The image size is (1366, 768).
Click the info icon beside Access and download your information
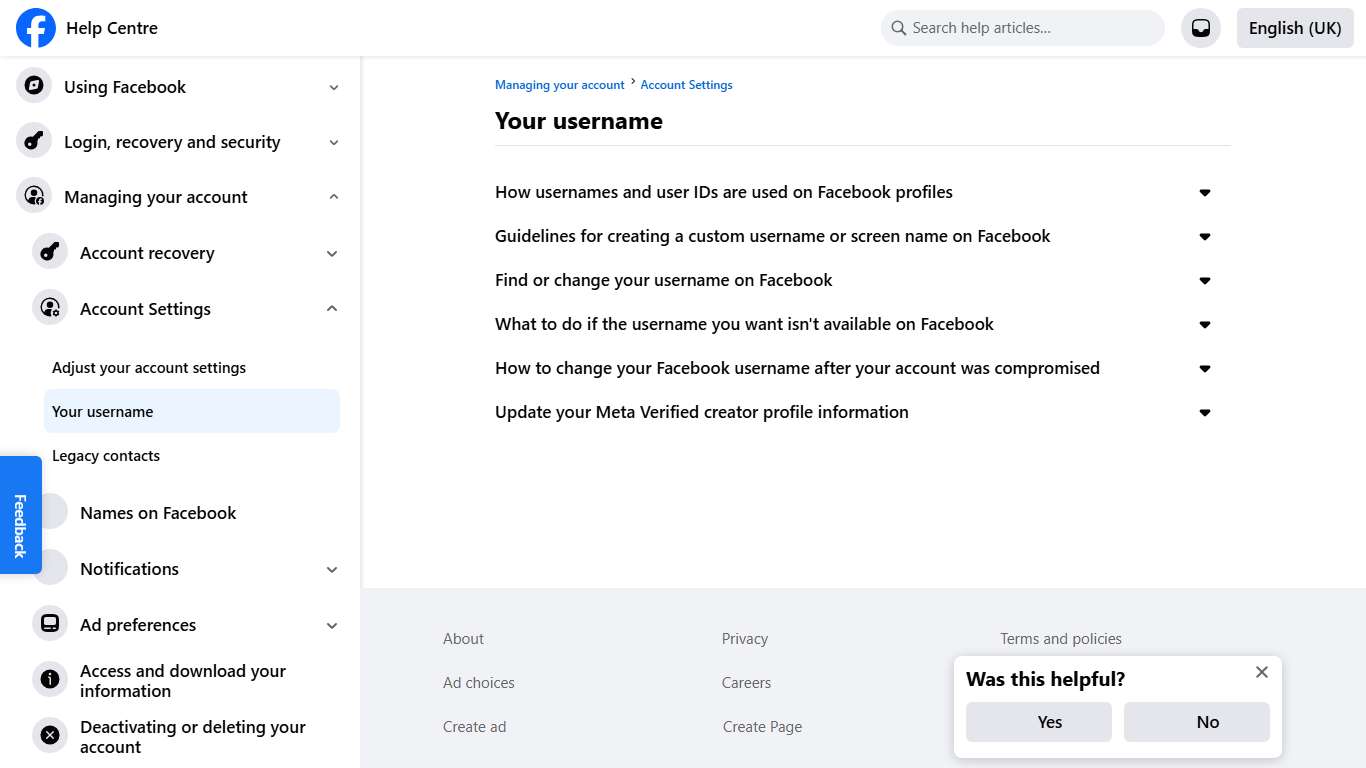point(50,679)
